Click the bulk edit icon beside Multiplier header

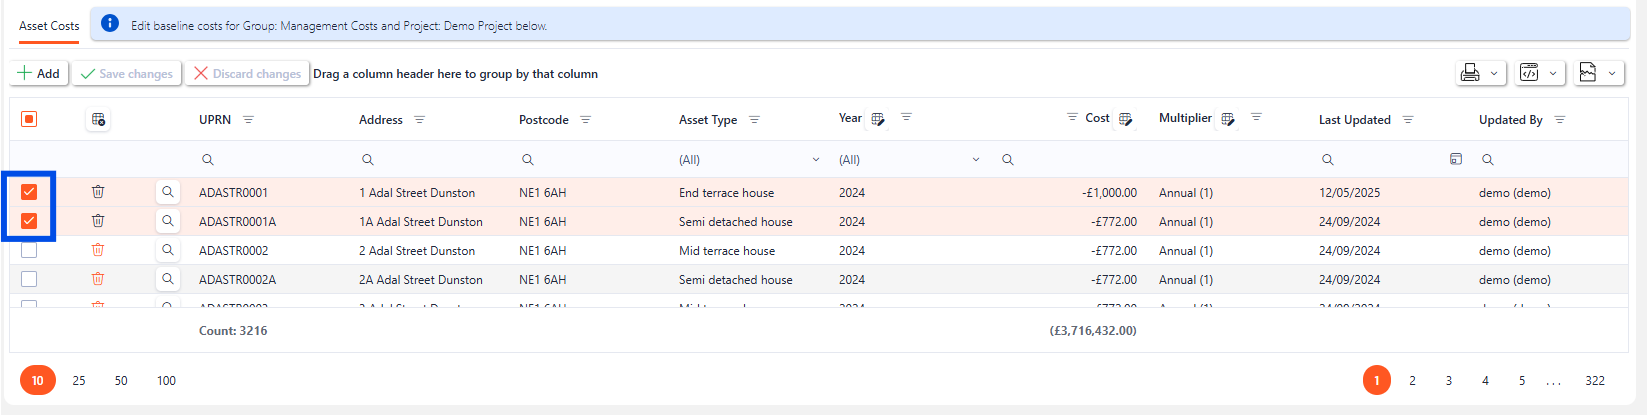point(1228,119)
